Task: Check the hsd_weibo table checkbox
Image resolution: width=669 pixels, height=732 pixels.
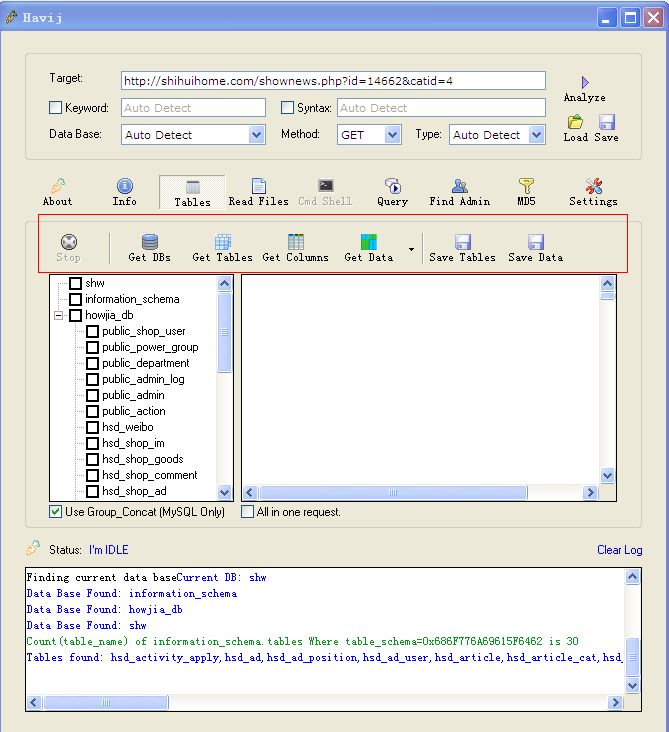Action: point(92,427)
